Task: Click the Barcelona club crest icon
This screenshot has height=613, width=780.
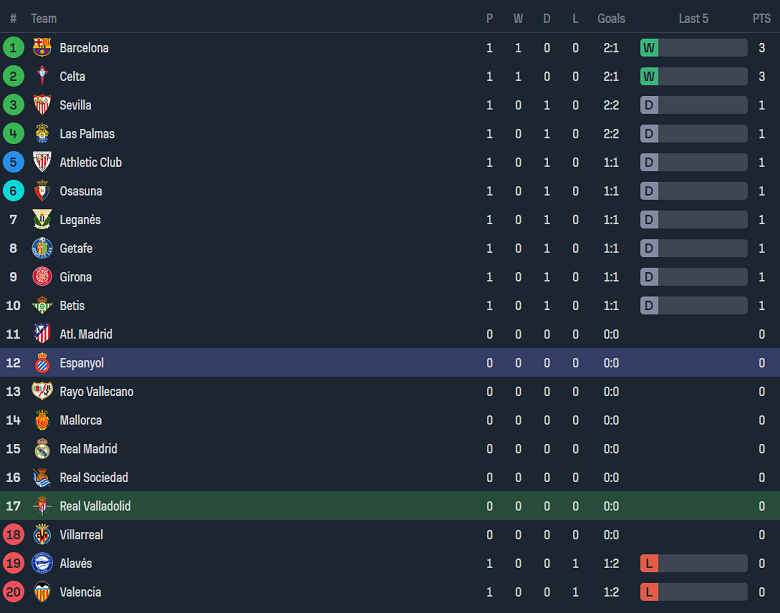Action: click(x=42, y=48)
